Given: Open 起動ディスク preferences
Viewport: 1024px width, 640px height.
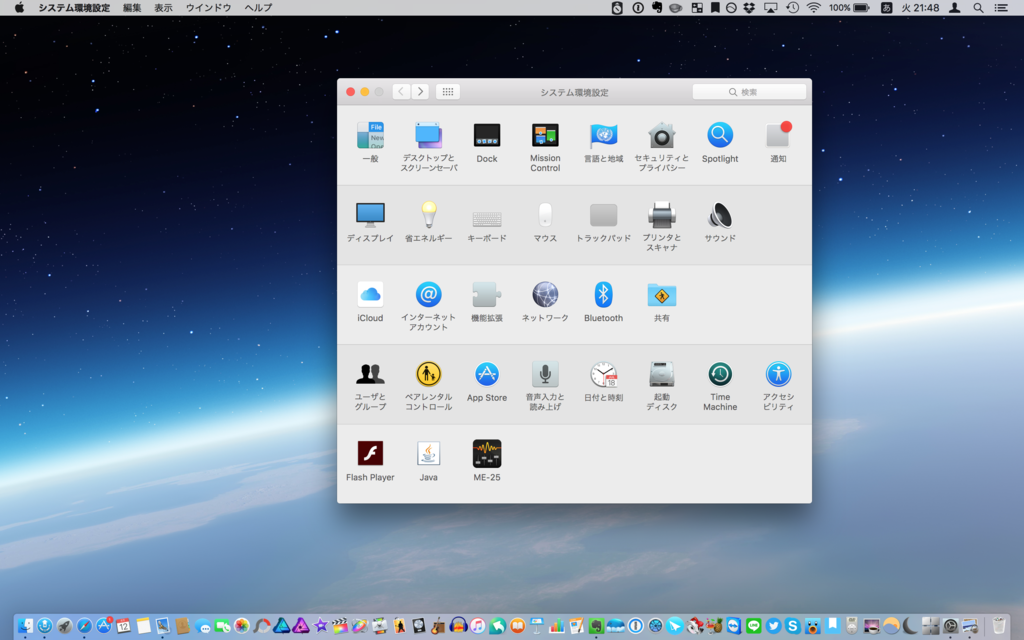Looking at the screenshot, I should 662,386.
